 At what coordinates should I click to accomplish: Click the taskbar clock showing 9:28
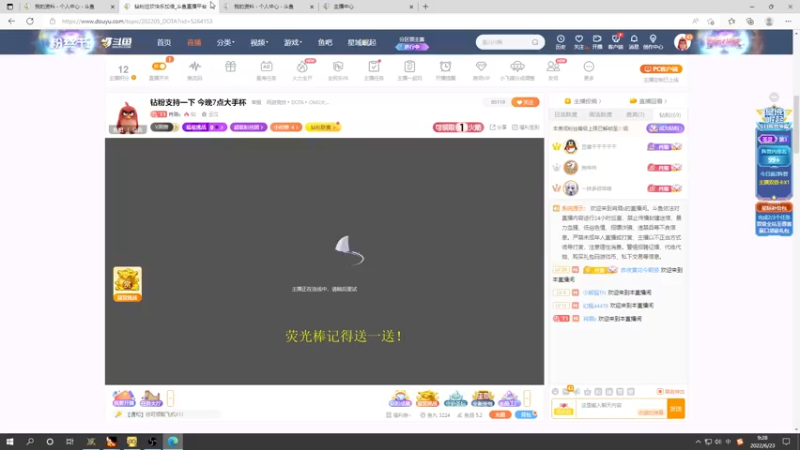coord(762,441)
